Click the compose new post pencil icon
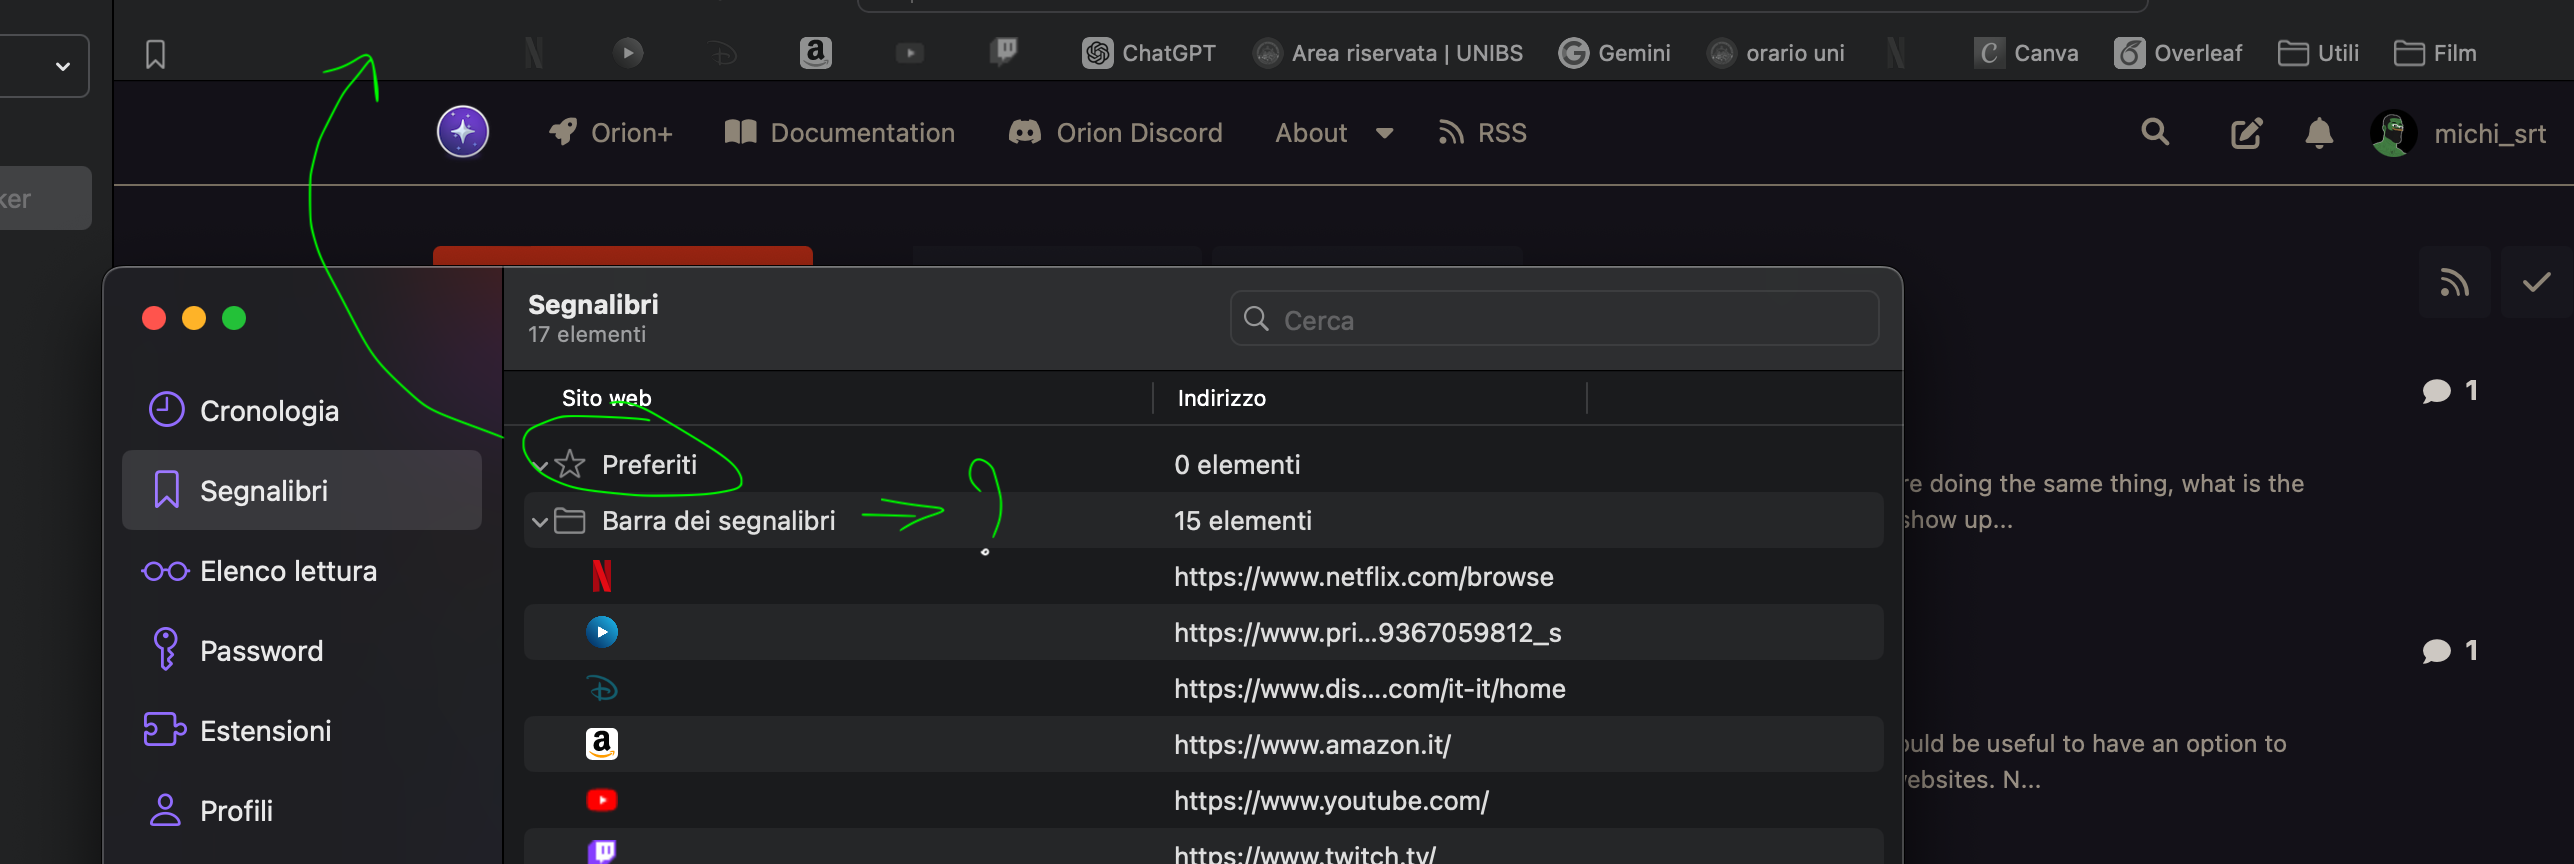 pyautogui.click(x=2246, y=133)
